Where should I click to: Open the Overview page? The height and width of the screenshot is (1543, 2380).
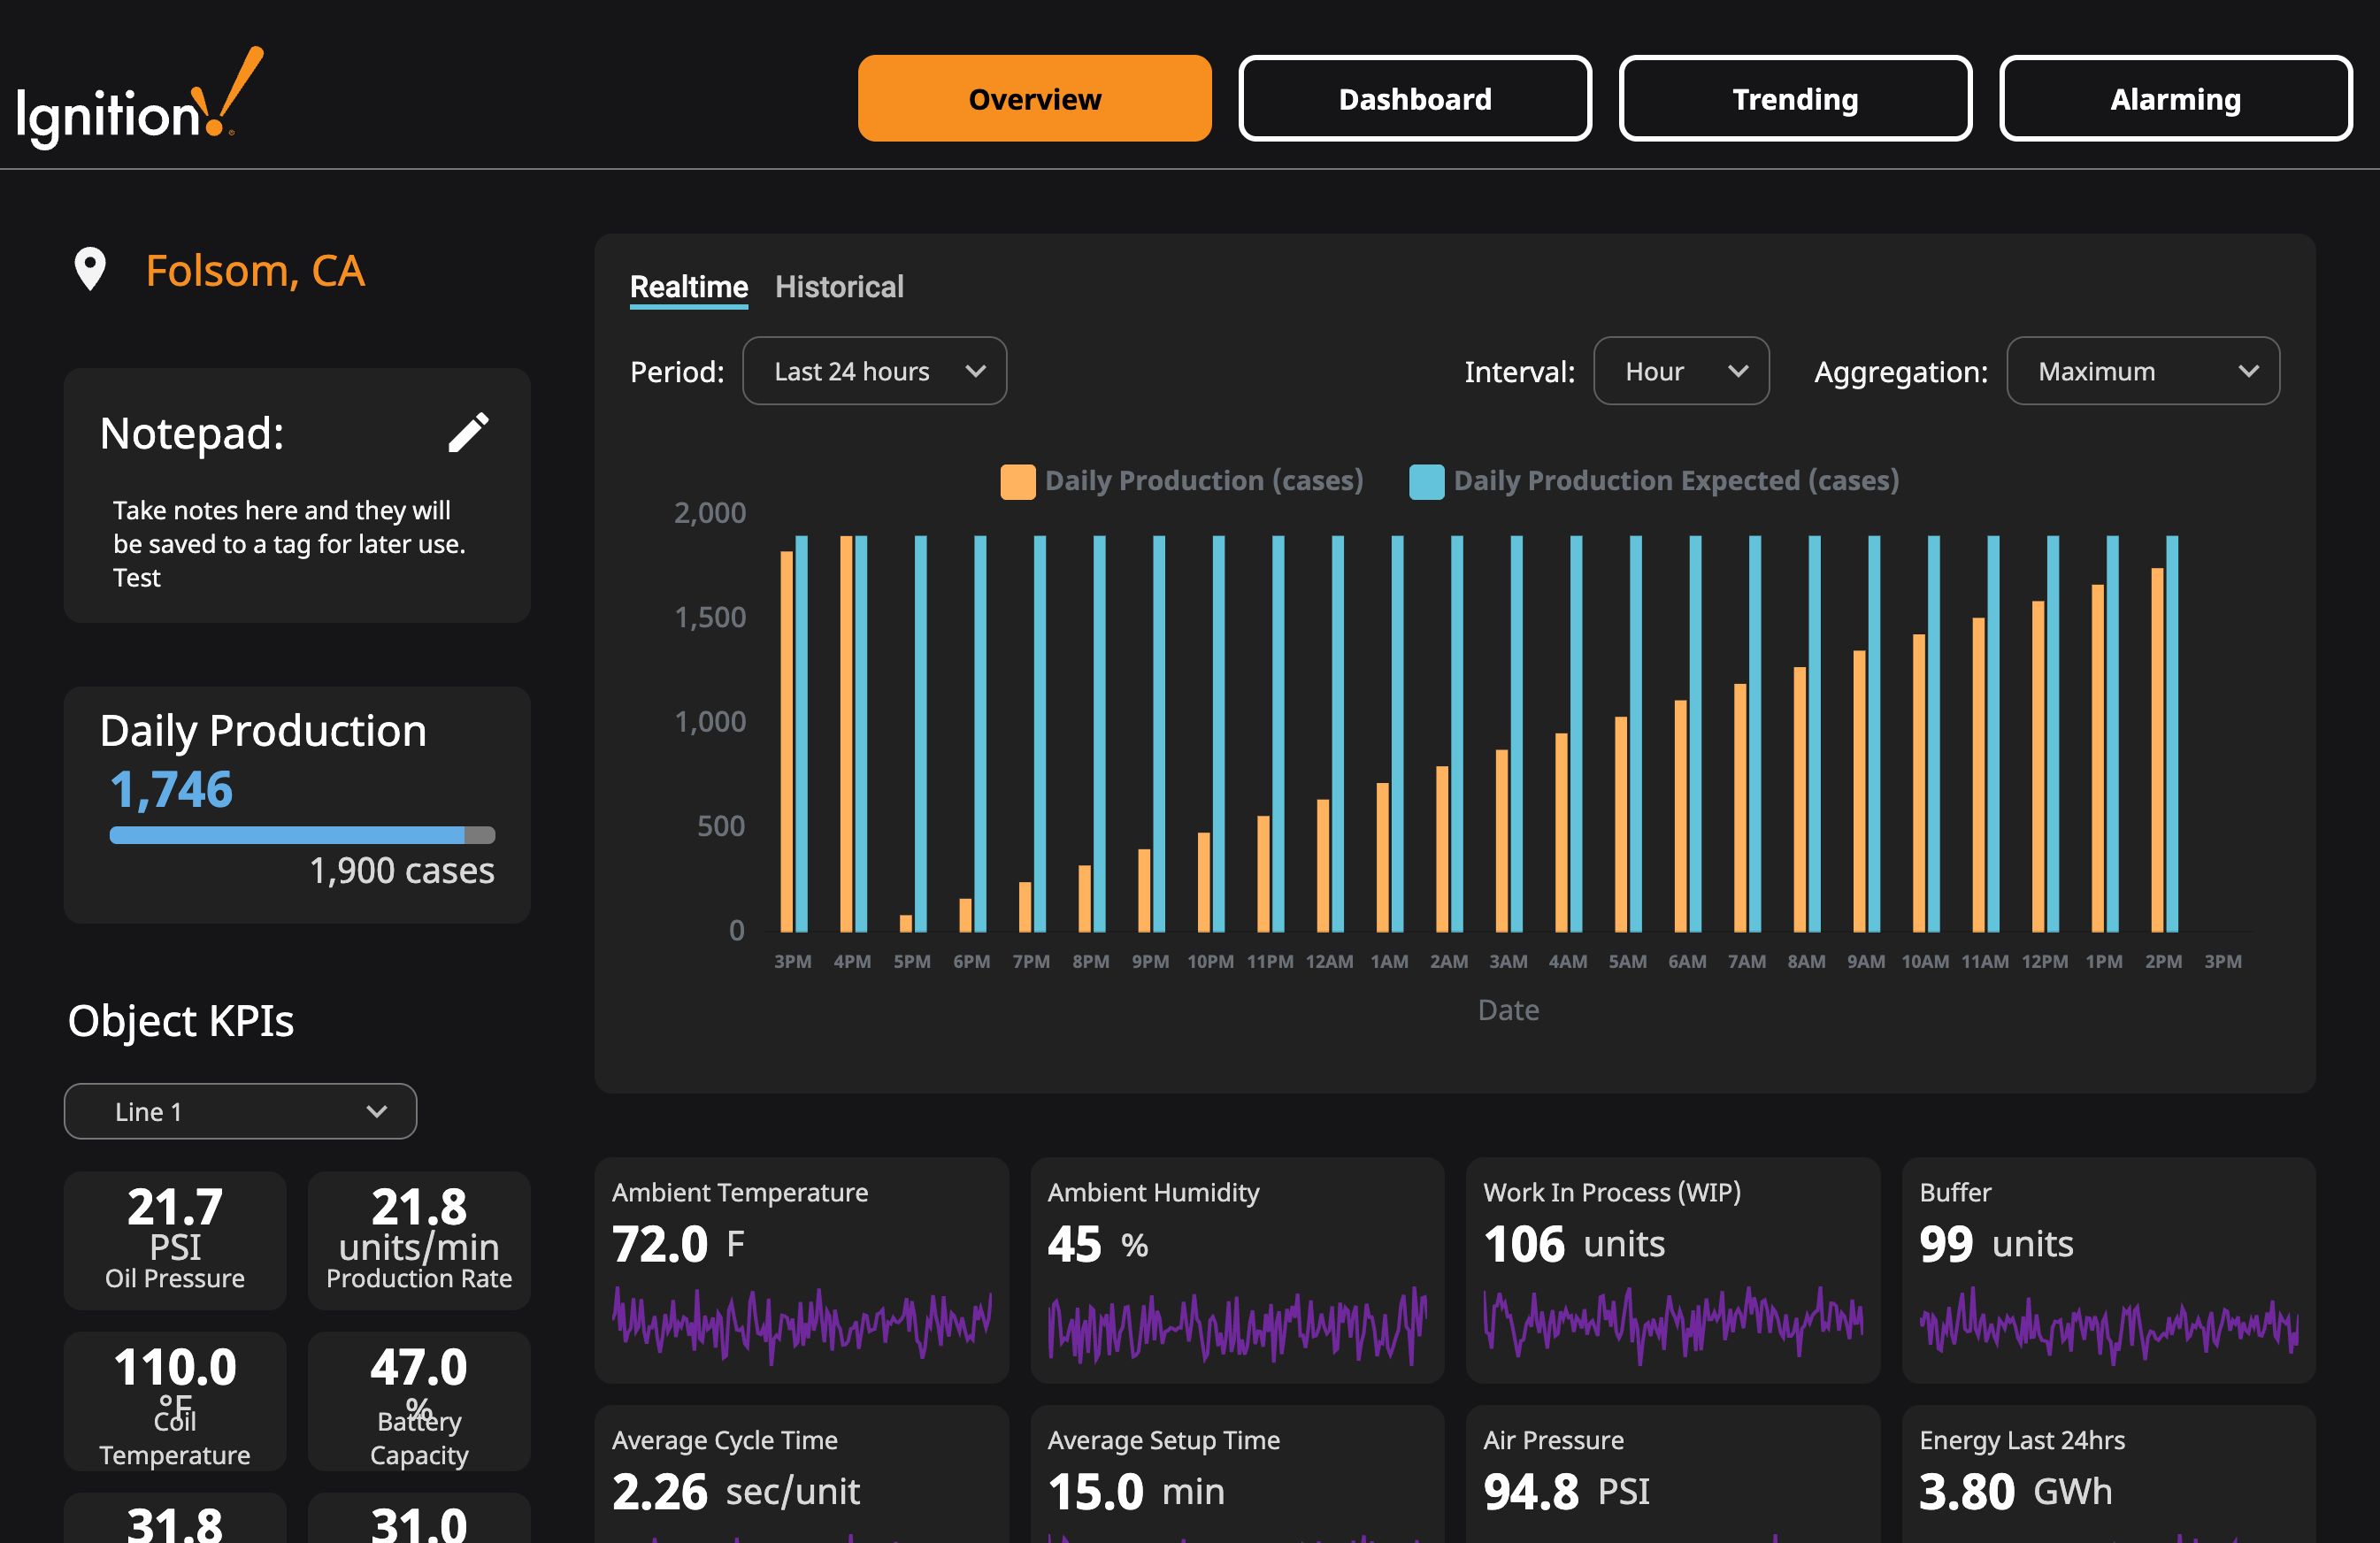tap(1034, 98)
